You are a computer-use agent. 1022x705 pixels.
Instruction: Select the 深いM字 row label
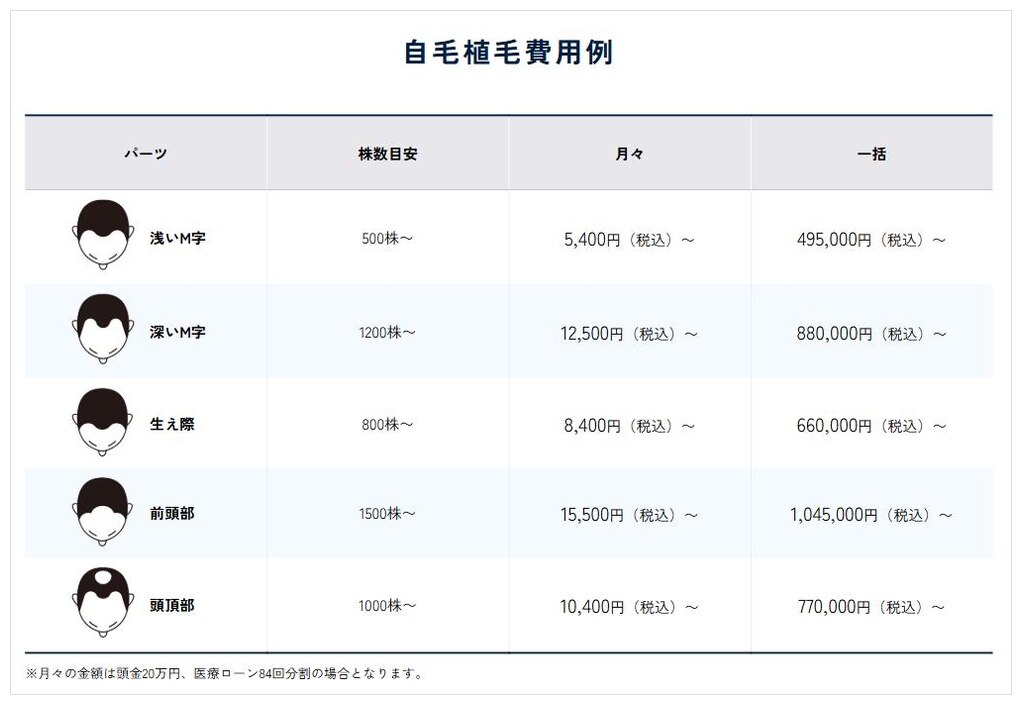(177, 332)
